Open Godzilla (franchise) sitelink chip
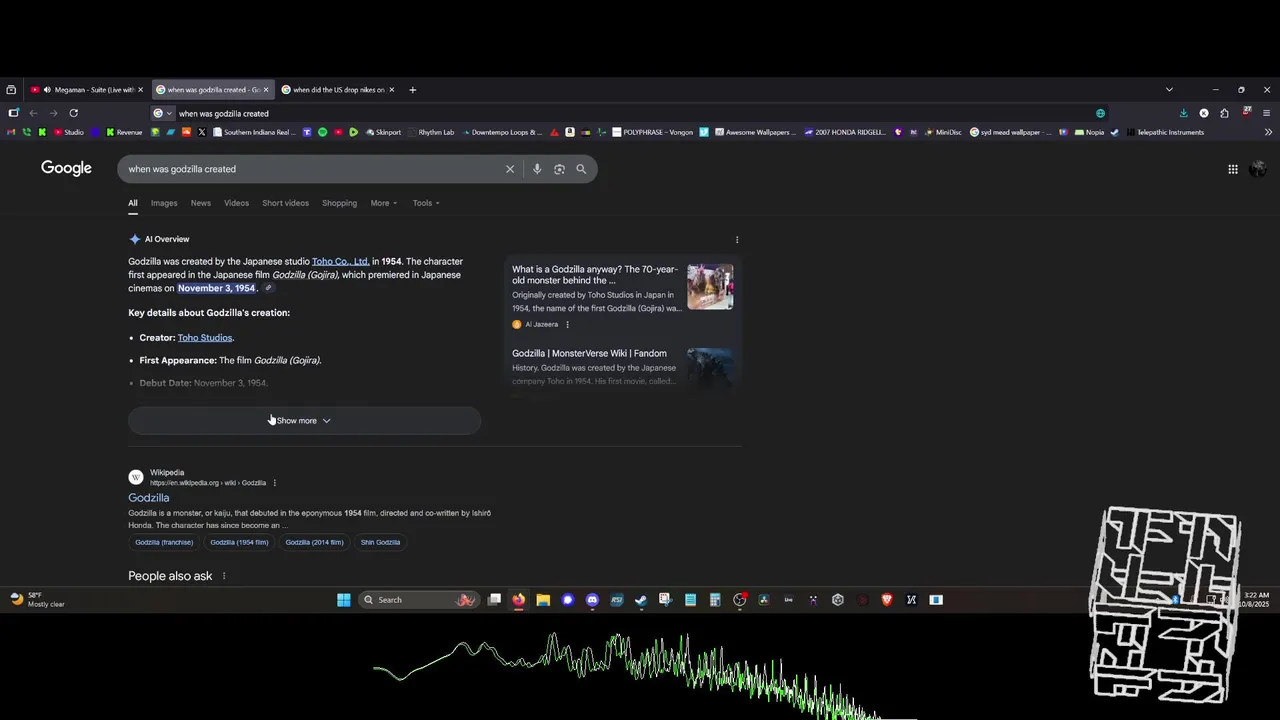The image size is (1280, 720). click(164, 542)
